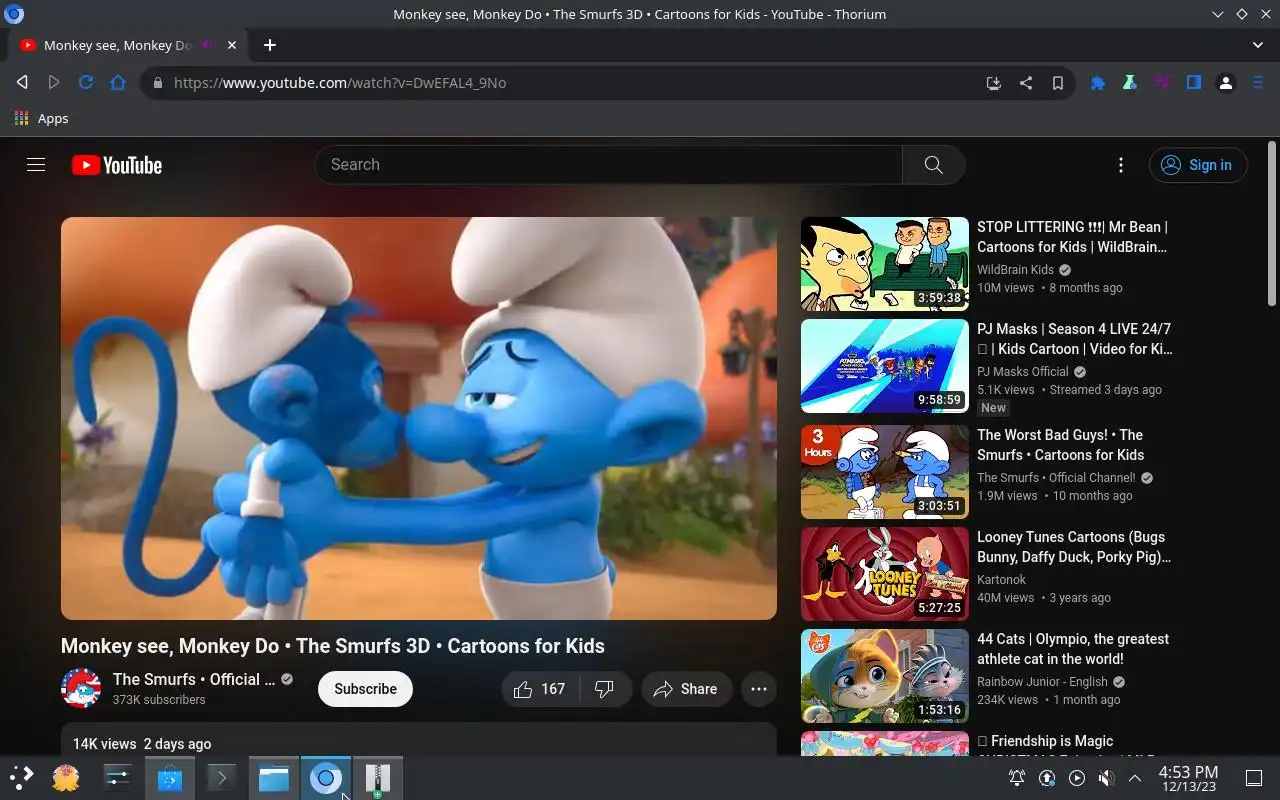Expand hidden system tray icons arrow
The image size is (1280, 800).
pos(1135,778)
